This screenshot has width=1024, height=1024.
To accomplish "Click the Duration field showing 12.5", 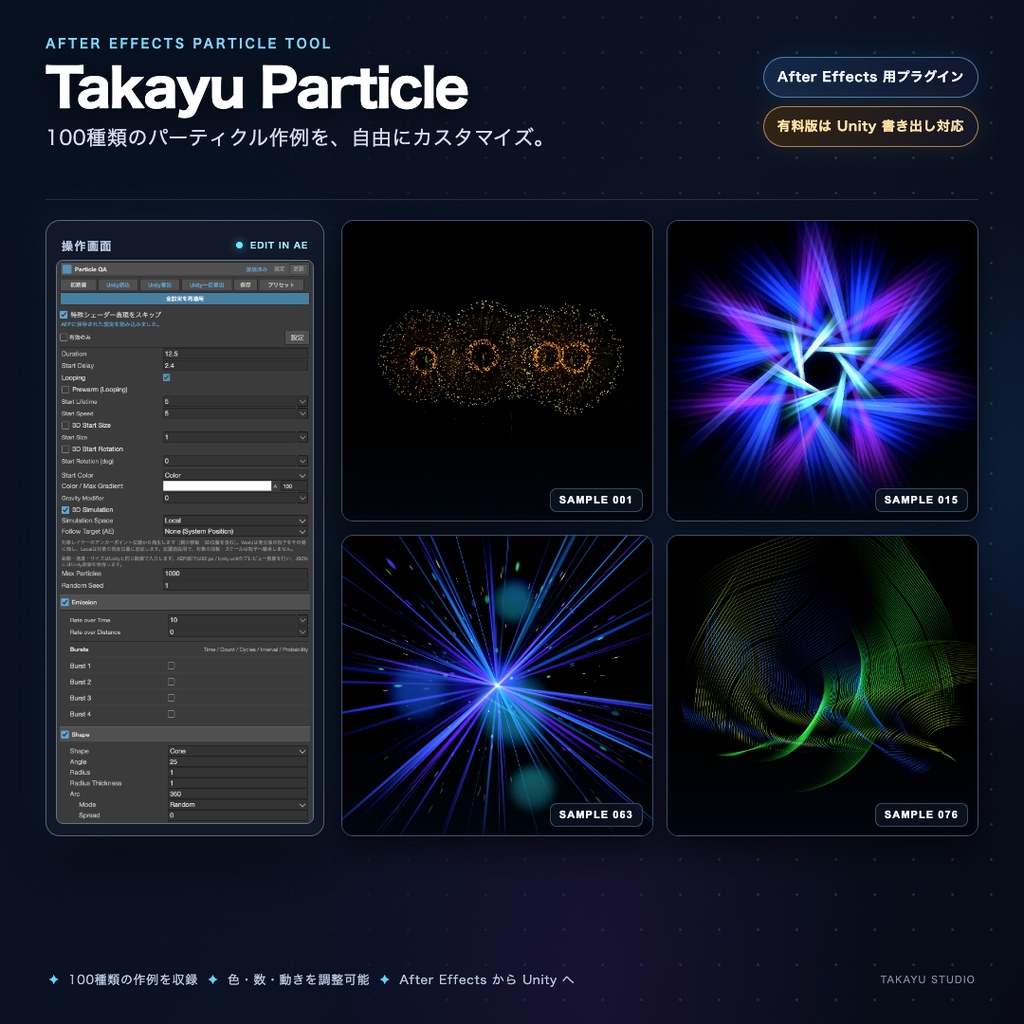I will point(235,354).
